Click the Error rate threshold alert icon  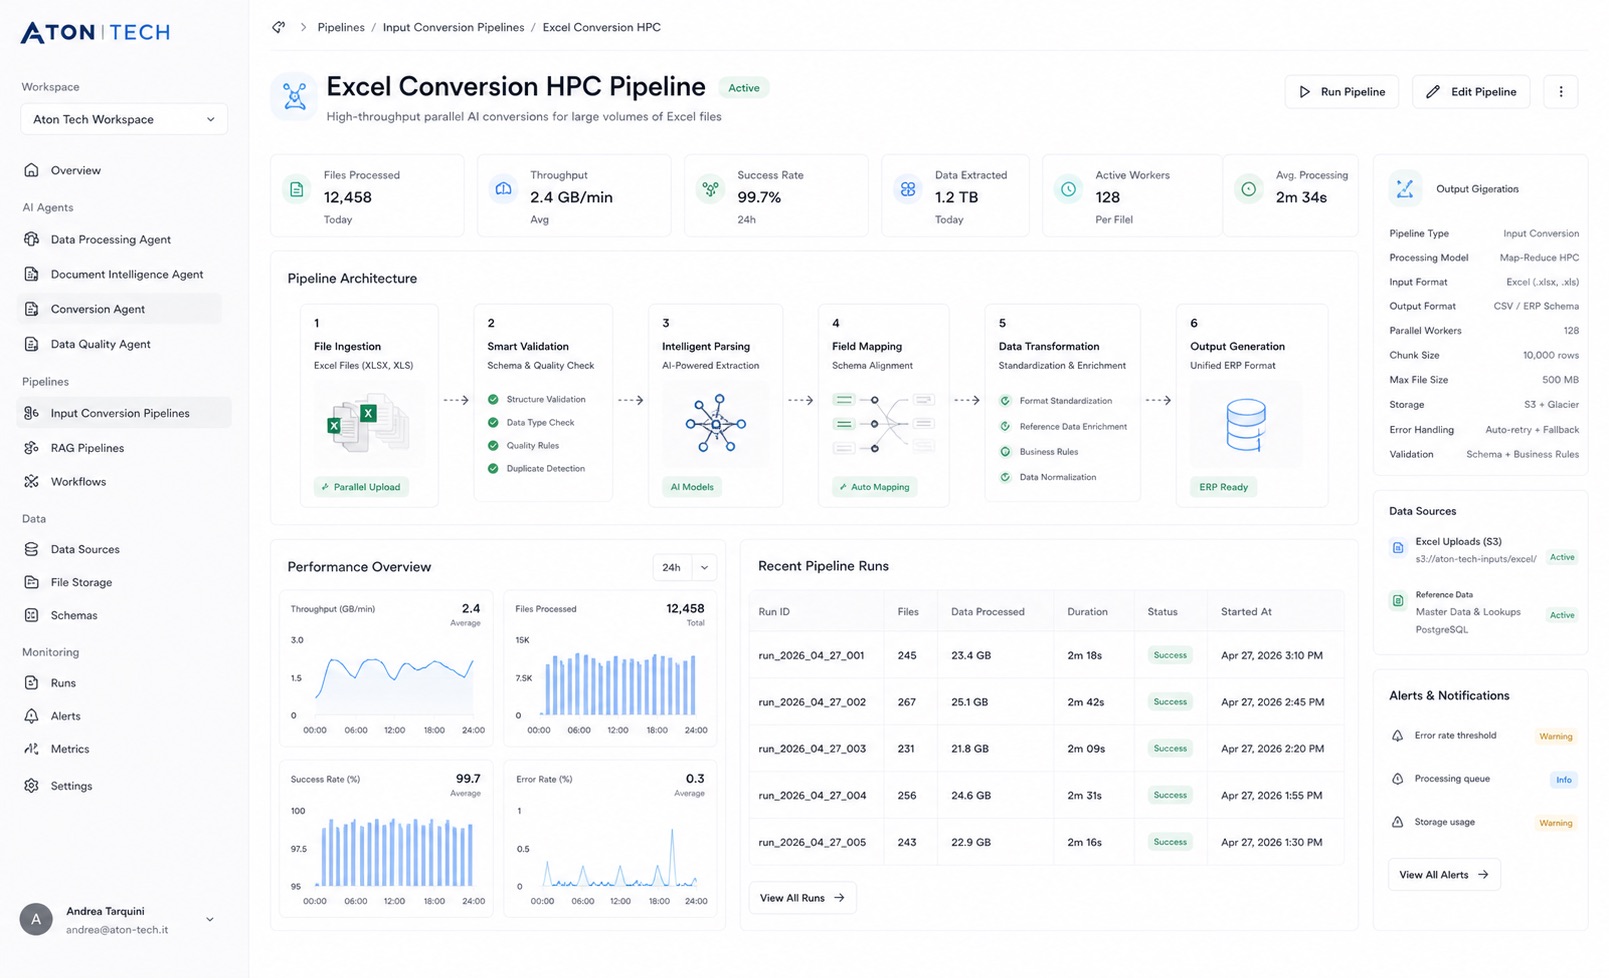1397,736
